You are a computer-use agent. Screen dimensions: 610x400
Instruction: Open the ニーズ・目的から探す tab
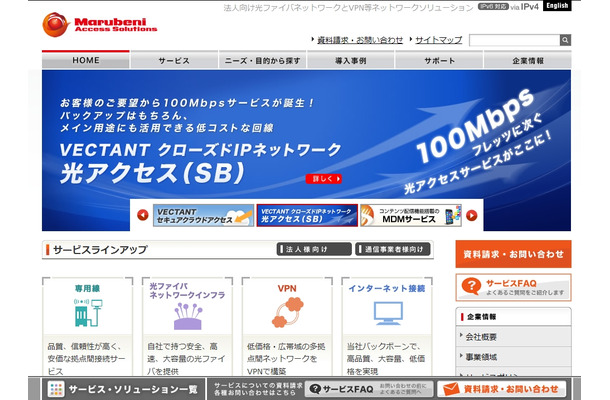(x=263, y=60)
